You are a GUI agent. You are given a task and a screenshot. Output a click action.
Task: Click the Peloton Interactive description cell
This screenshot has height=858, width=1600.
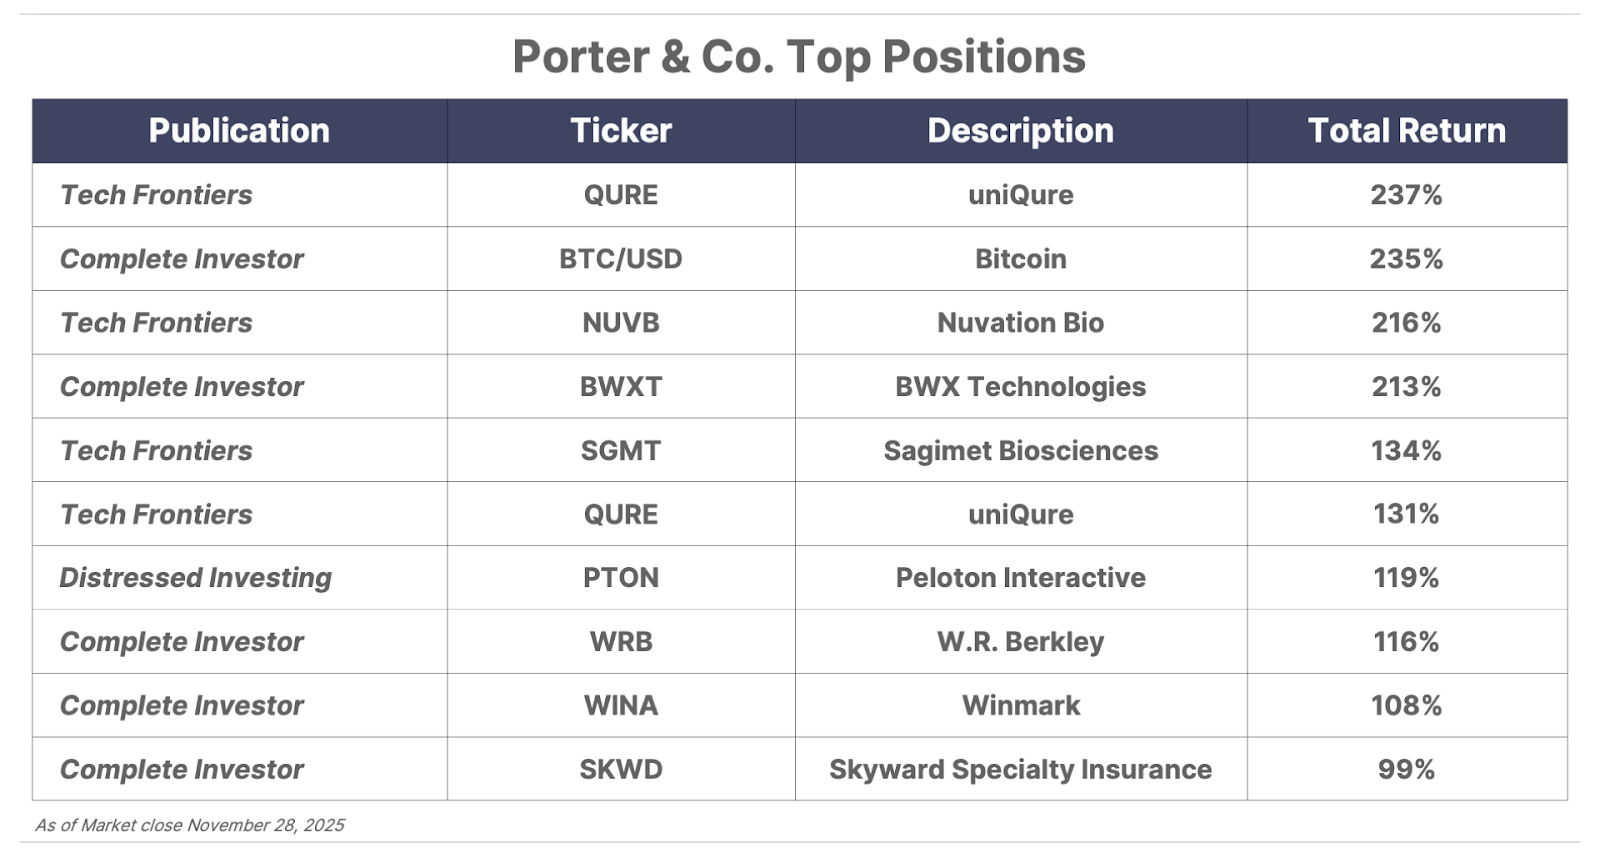tap(1020, 578)
